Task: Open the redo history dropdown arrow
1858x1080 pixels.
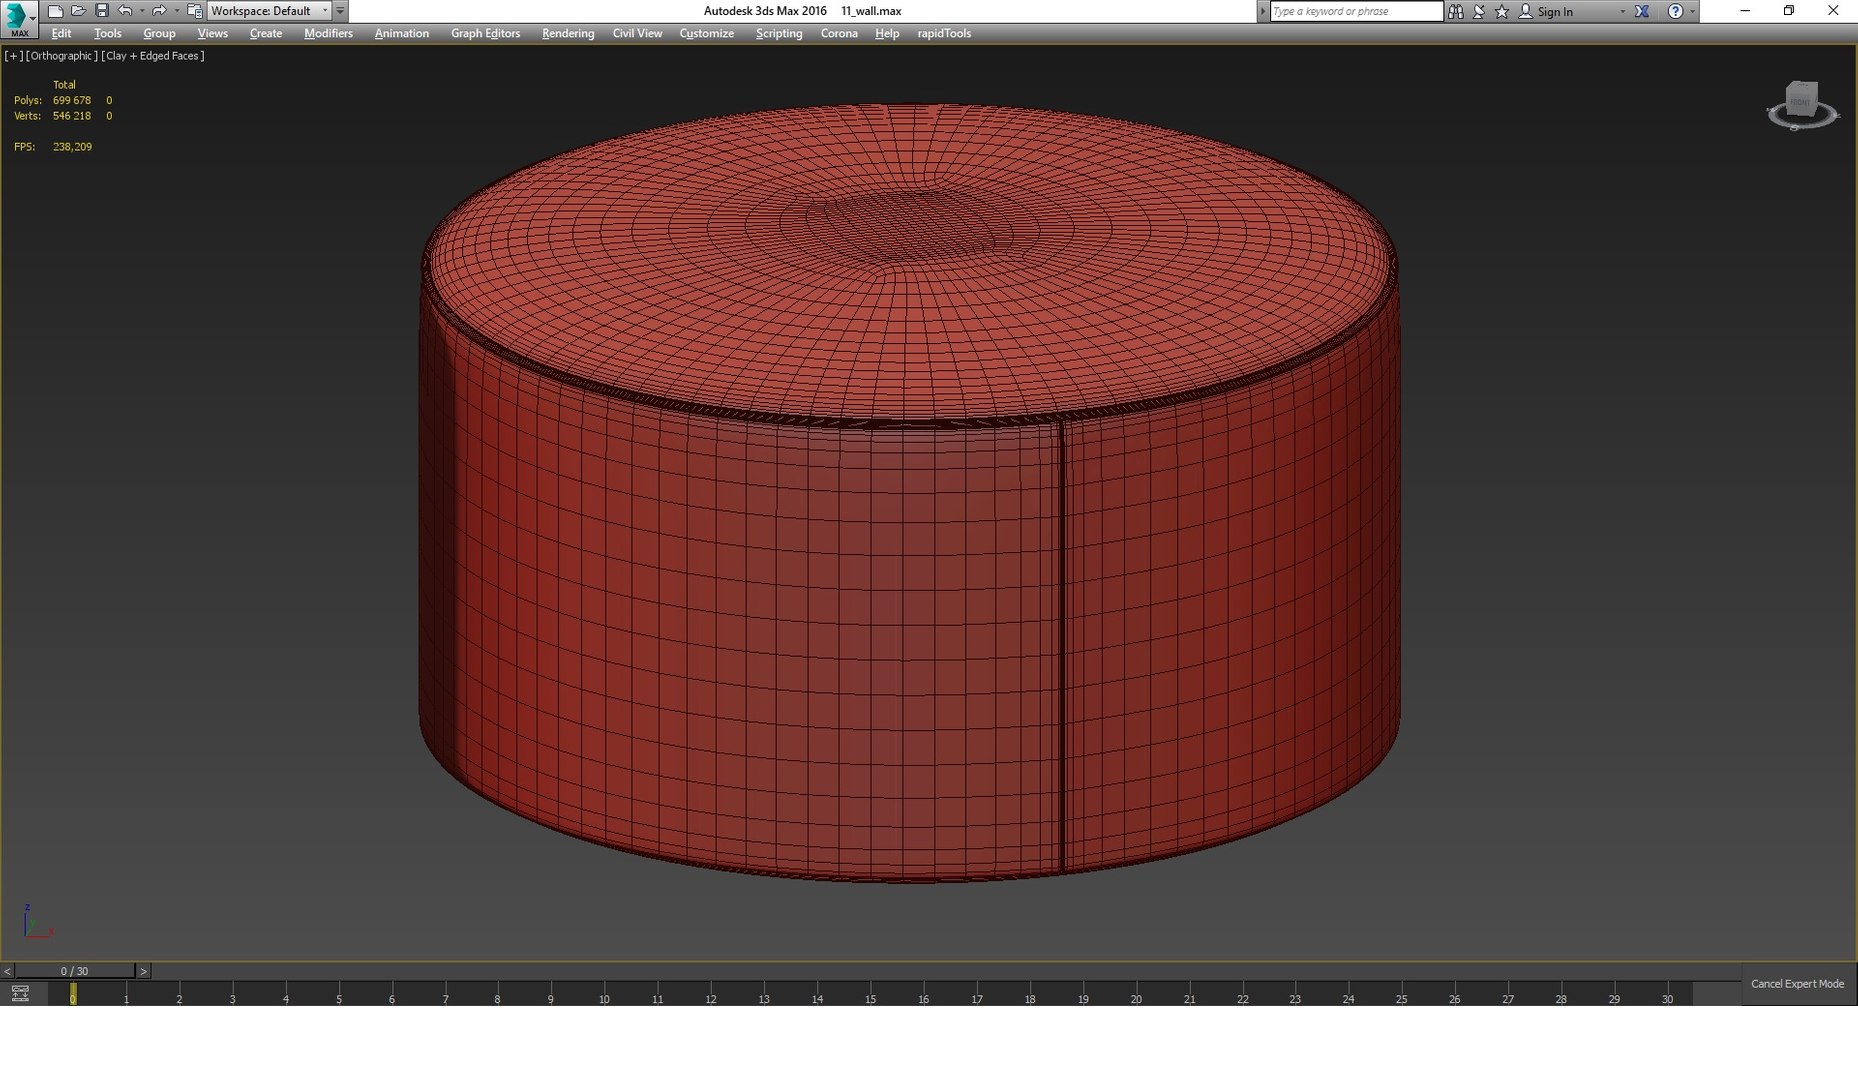Action: pos(175,11)
